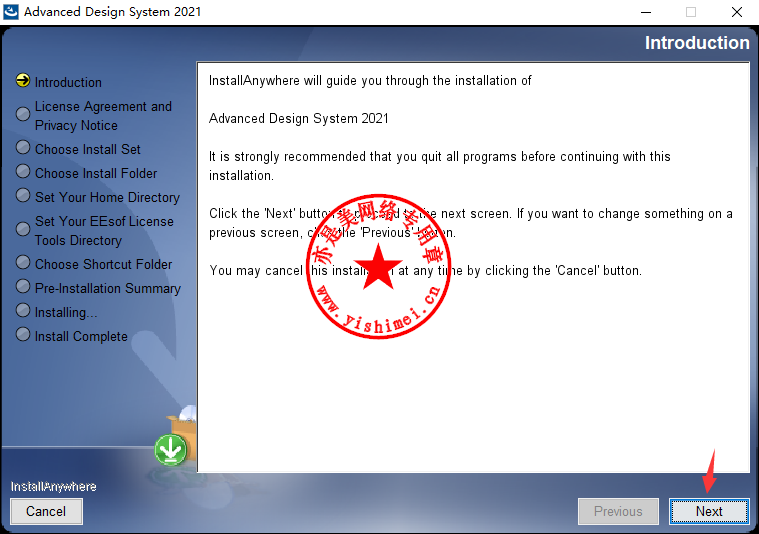759x534 pixels.
Task: Select the Installing... step label
Action: pyautogui.click(x=66, y=313)
